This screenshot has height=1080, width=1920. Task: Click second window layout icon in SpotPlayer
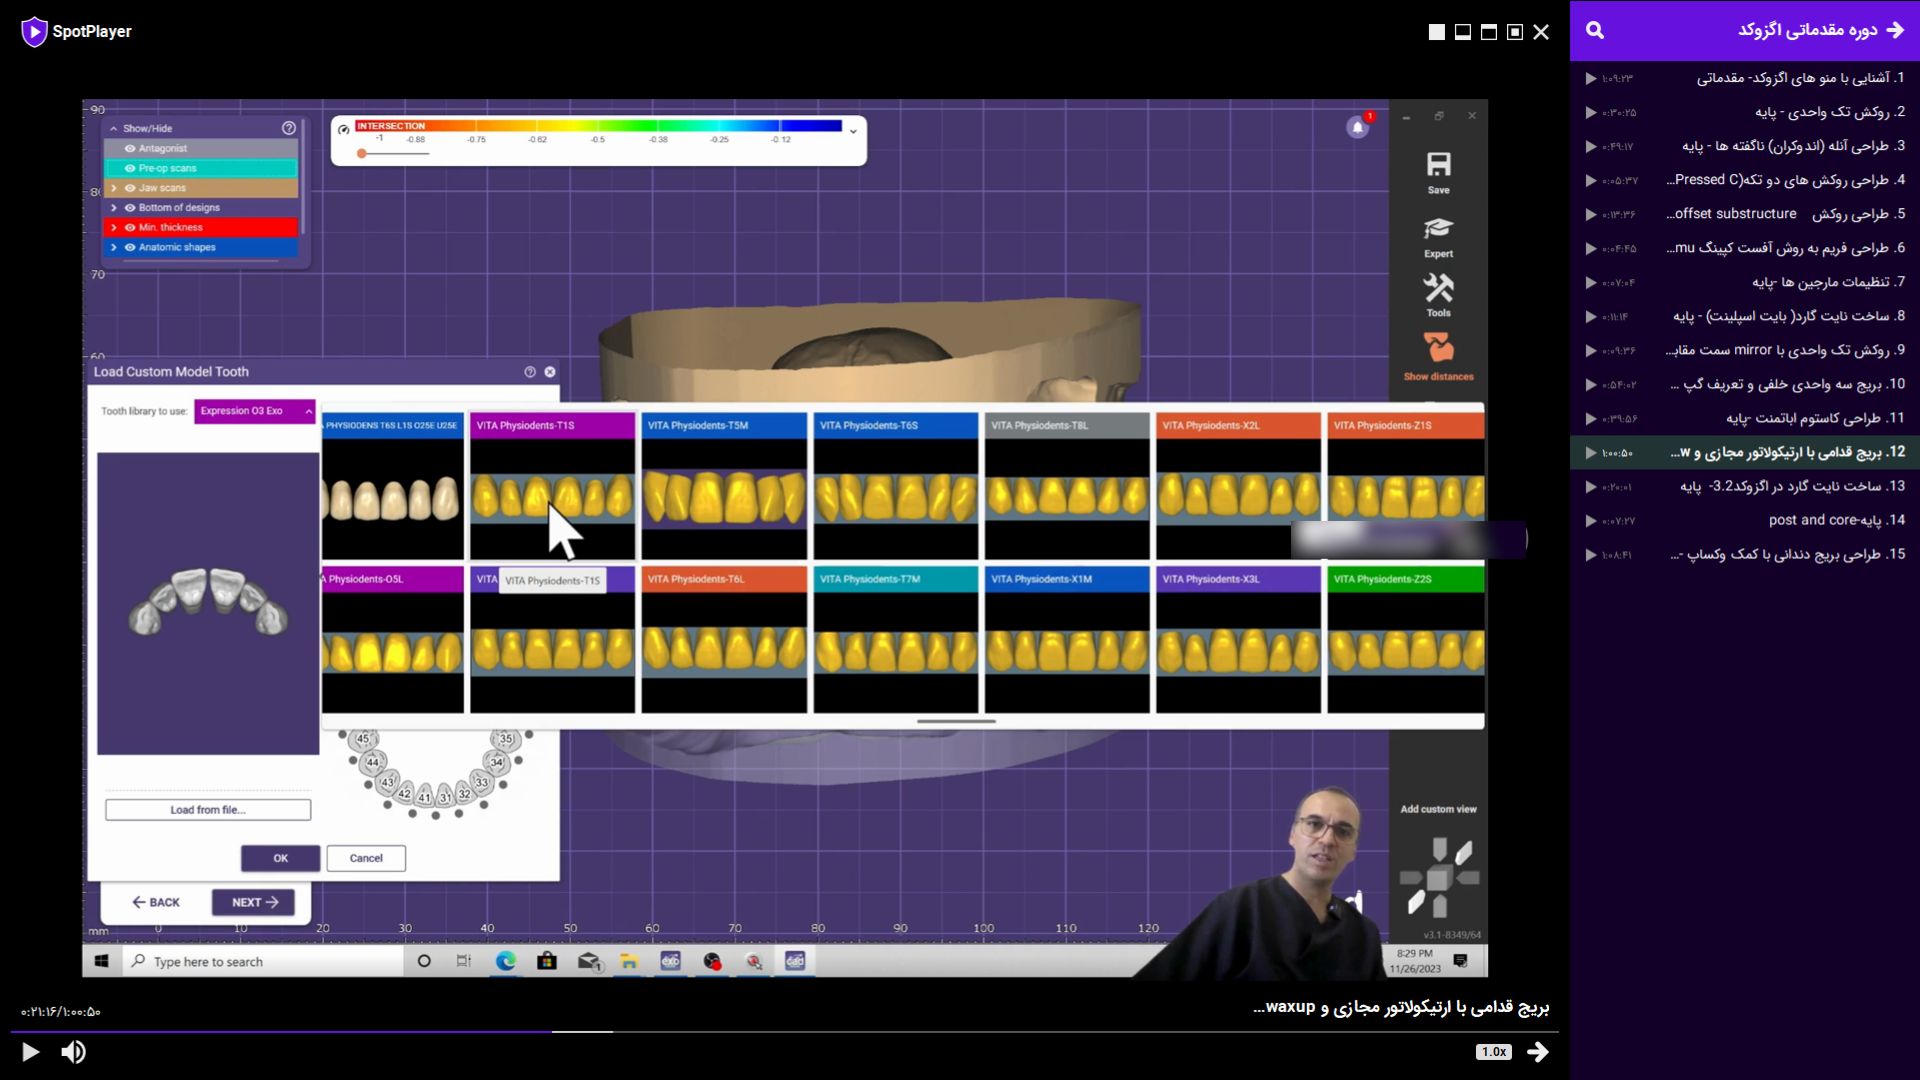tap(1463, 32)
